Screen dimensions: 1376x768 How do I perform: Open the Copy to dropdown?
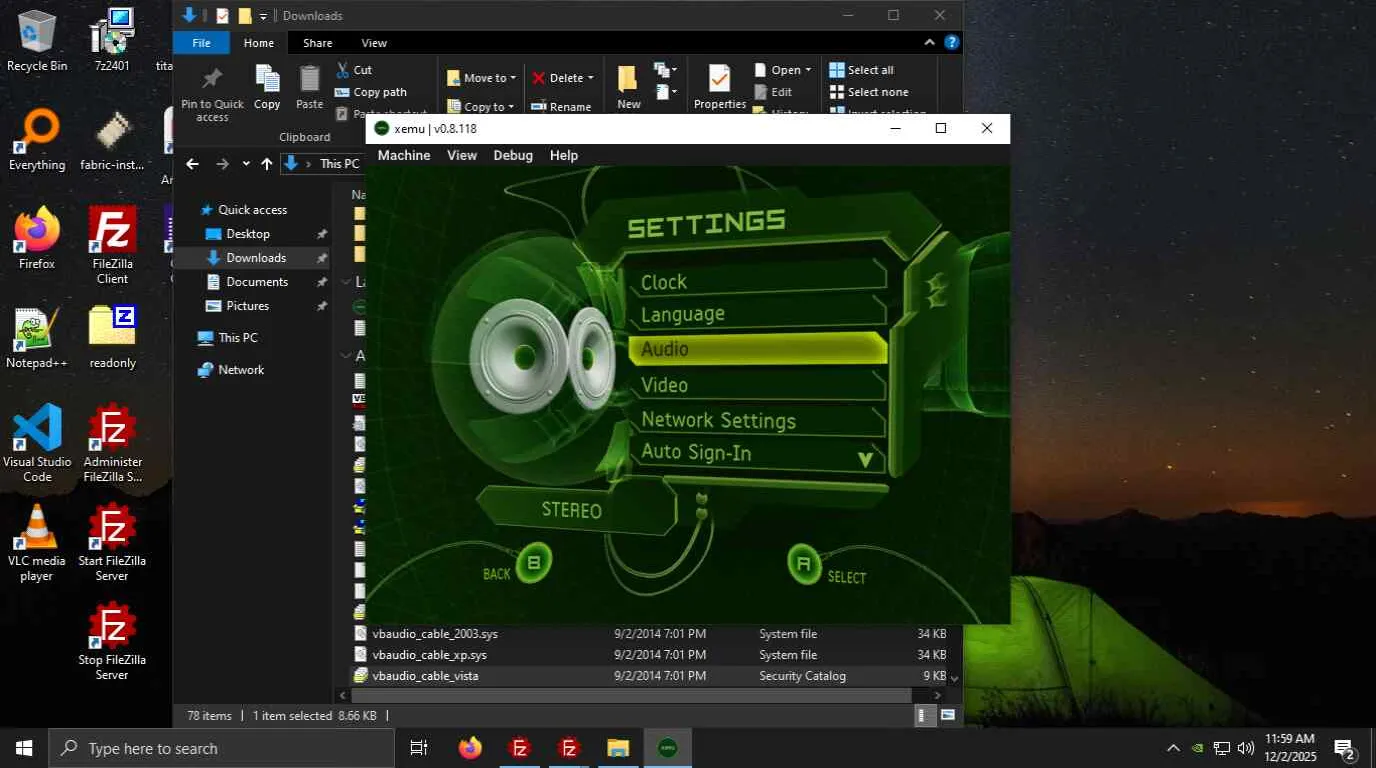(480, 107)
